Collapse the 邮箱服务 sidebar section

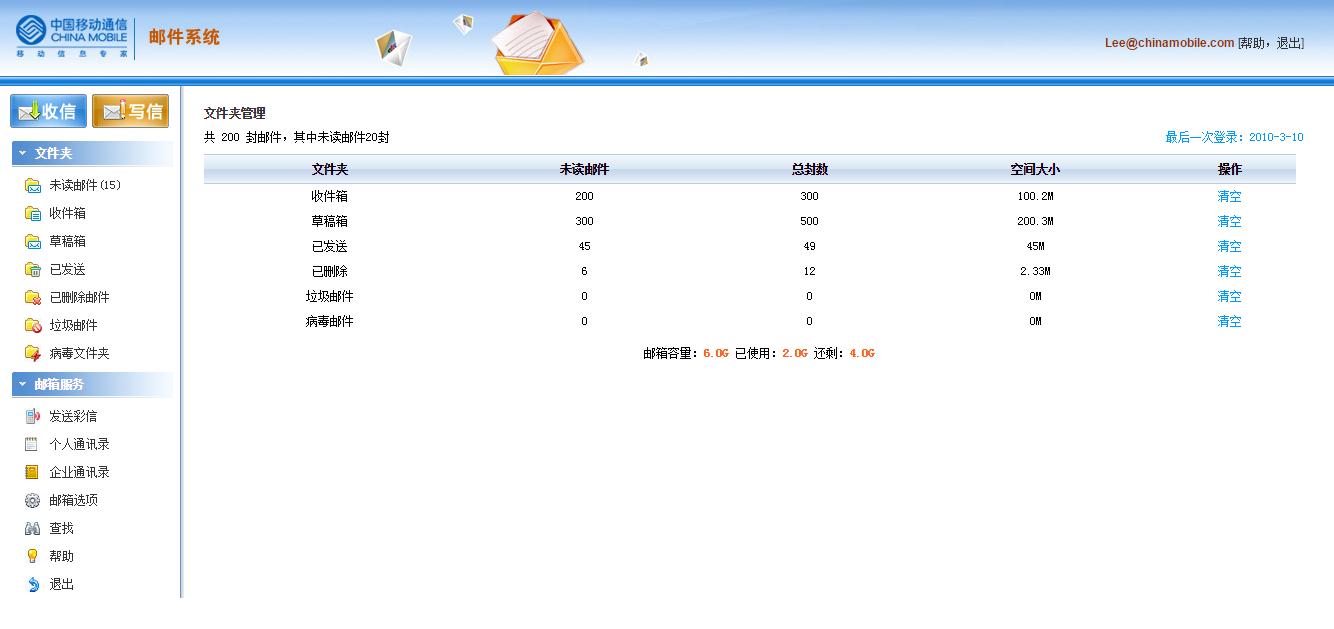(23, 384)
